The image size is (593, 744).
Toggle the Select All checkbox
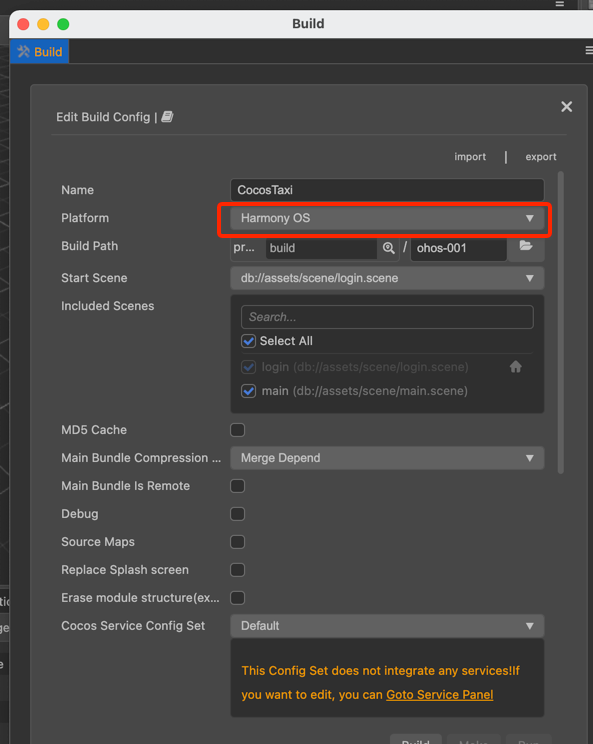[249, 341]
